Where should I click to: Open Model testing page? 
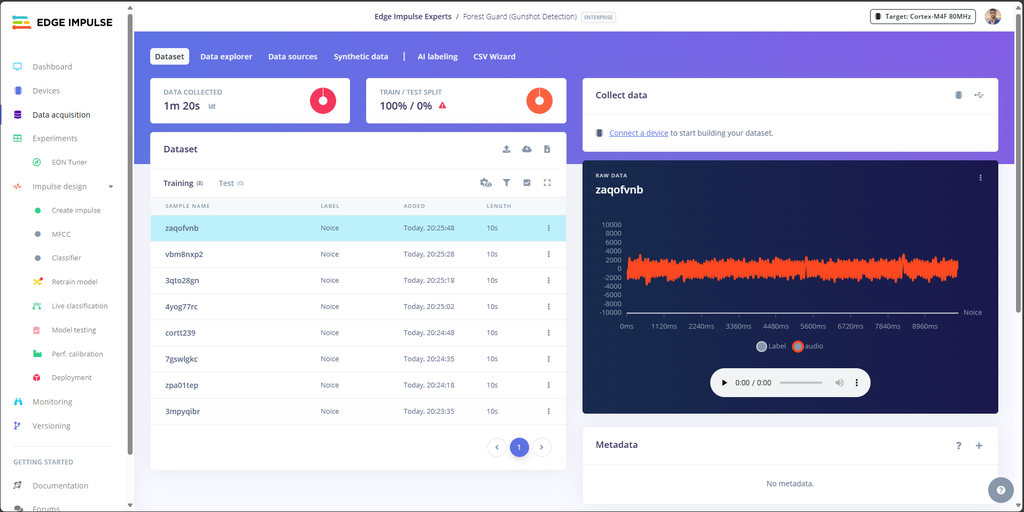(x=74, y=330)
